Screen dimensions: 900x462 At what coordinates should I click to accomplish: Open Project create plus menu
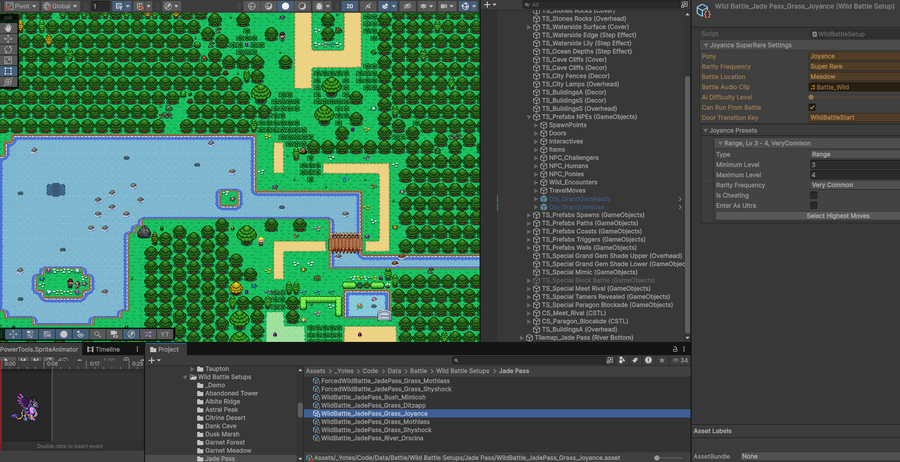click(x=154, y=360)
